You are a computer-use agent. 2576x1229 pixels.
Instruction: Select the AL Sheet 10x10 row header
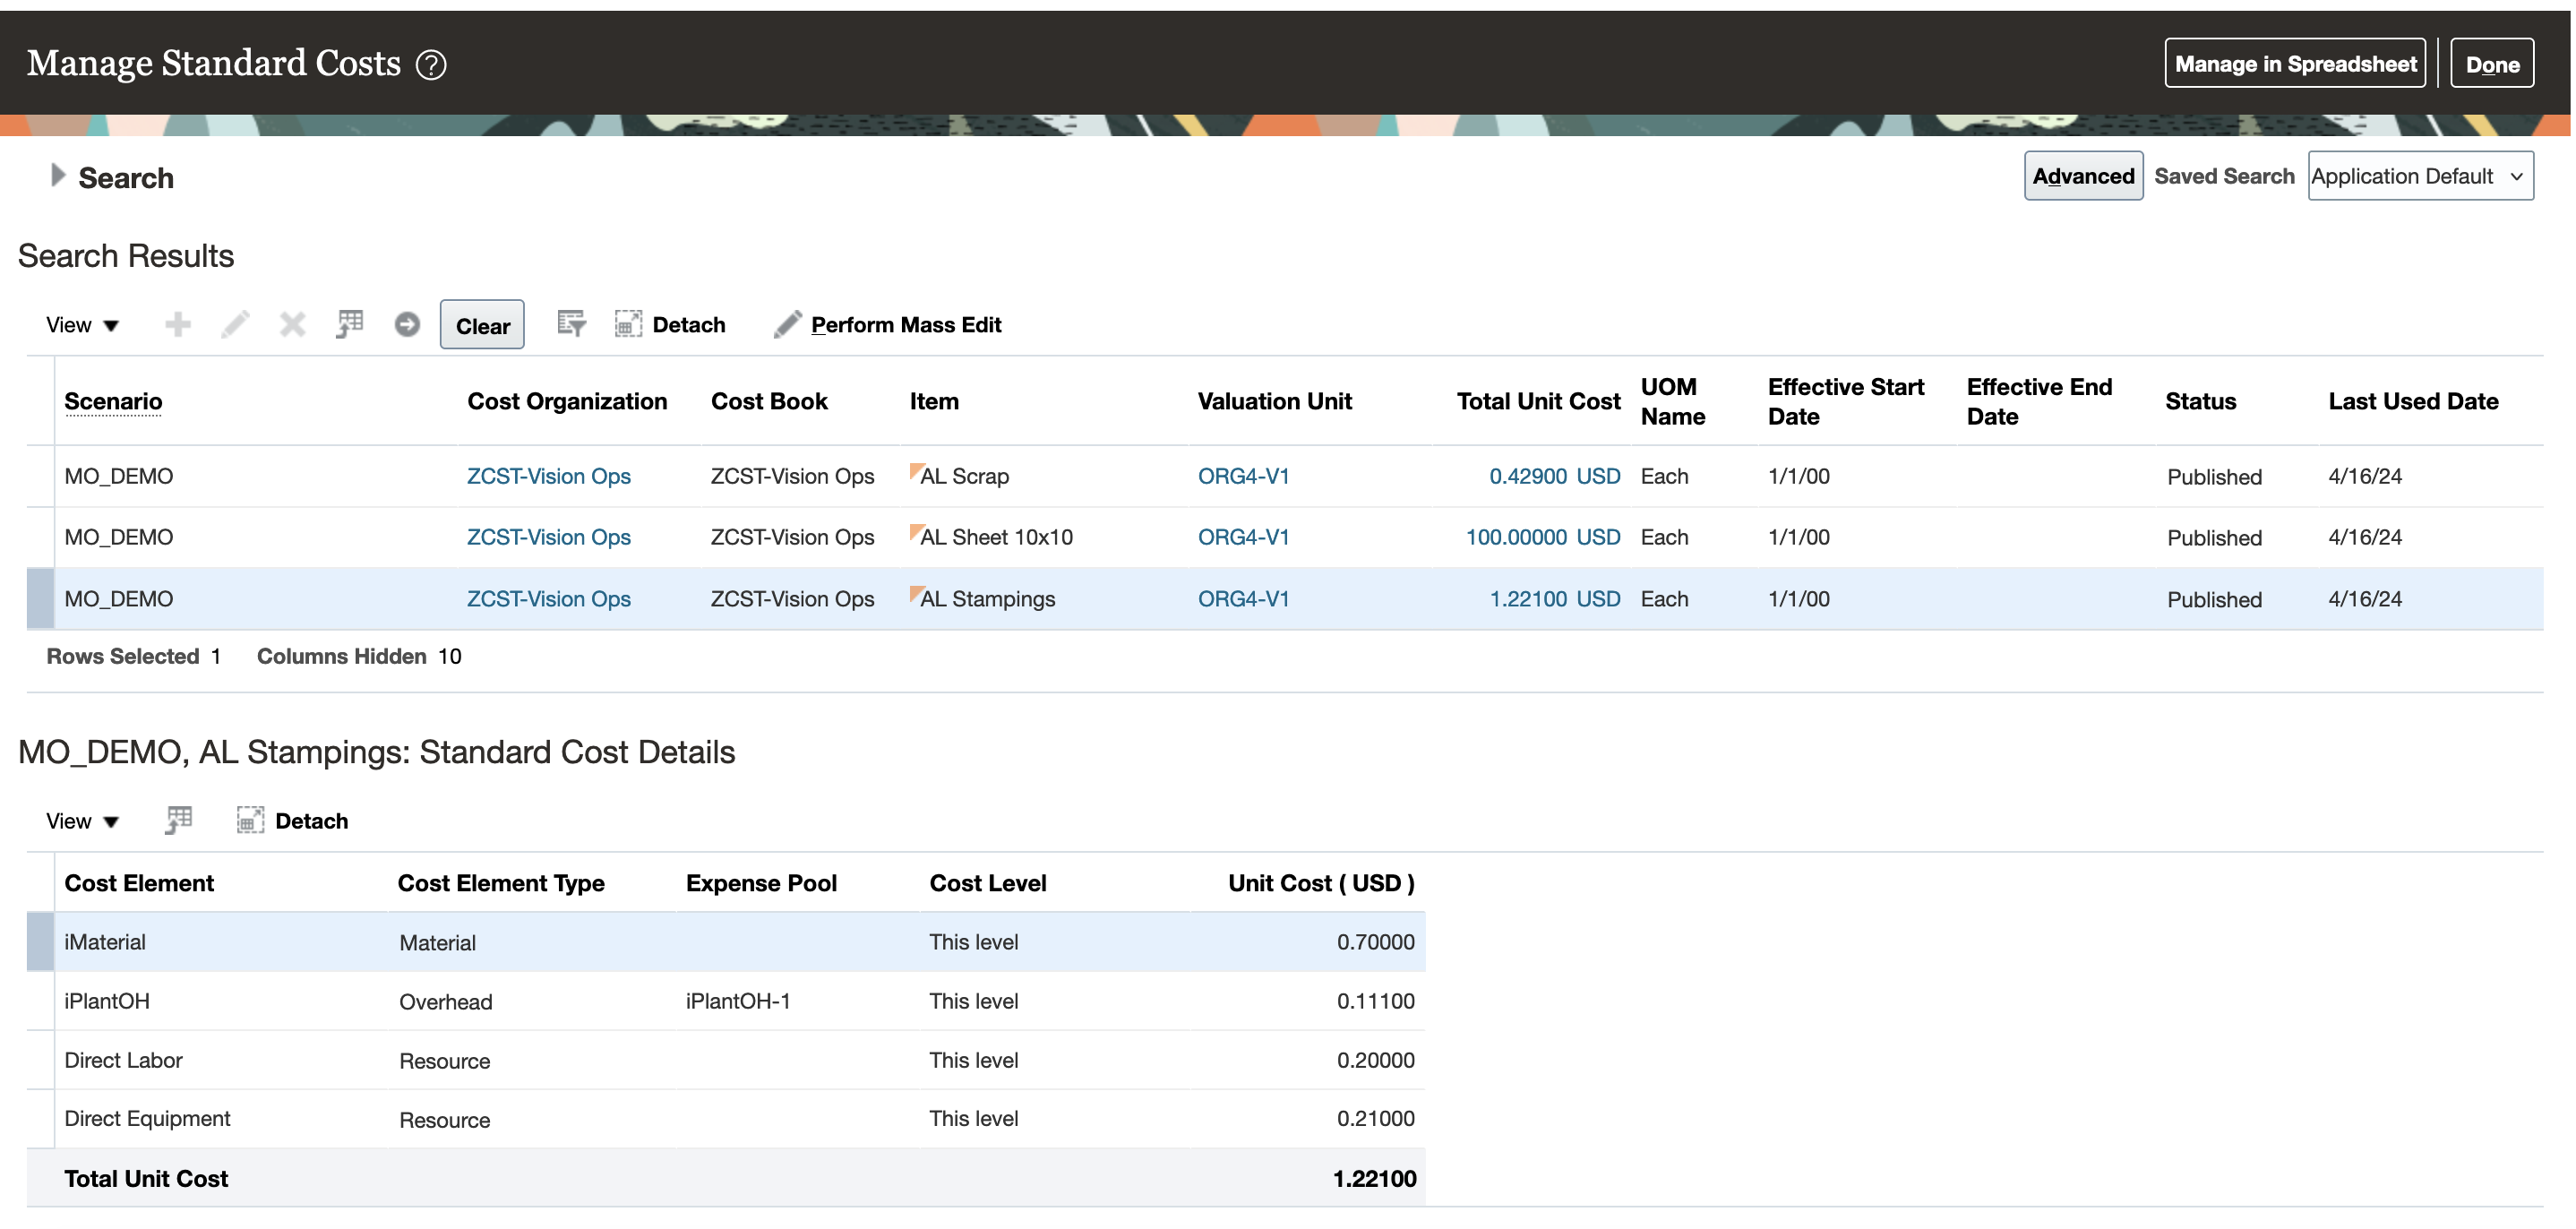pos(40,538)
